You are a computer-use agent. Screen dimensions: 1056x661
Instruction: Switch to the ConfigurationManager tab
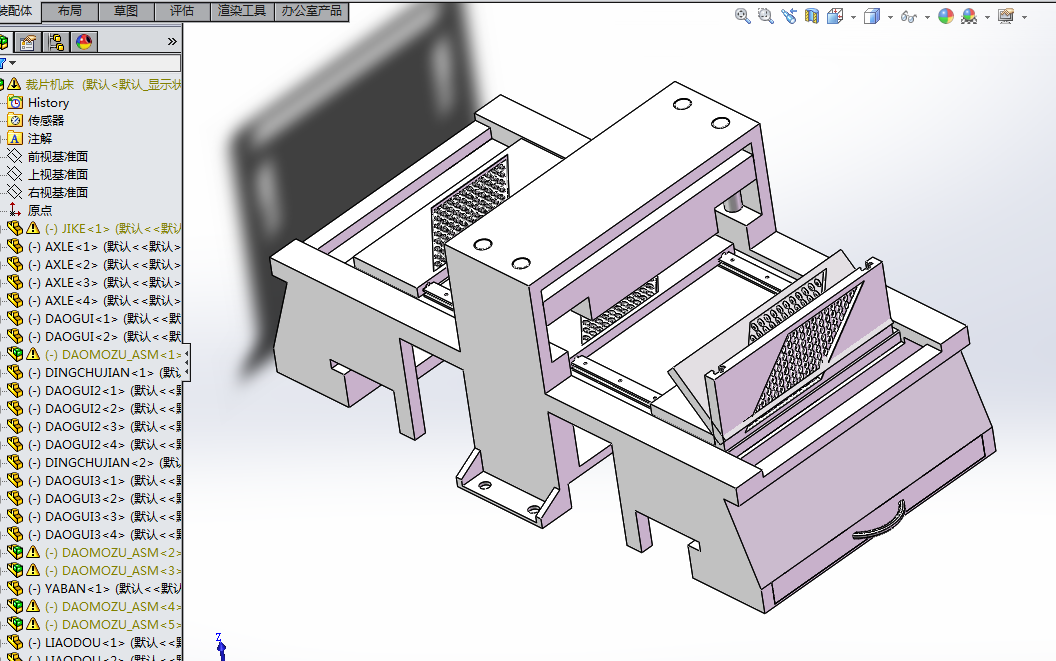pos(55,42)
